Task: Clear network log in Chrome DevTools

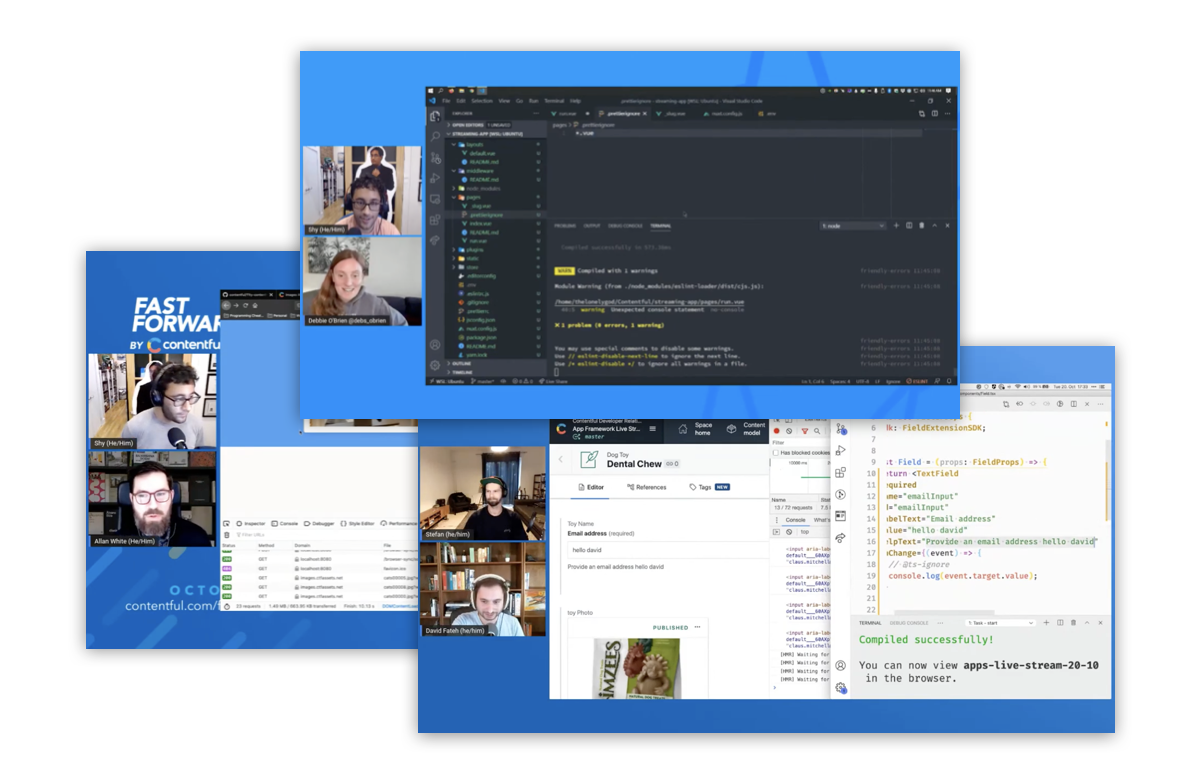Action: click(790, 431)
